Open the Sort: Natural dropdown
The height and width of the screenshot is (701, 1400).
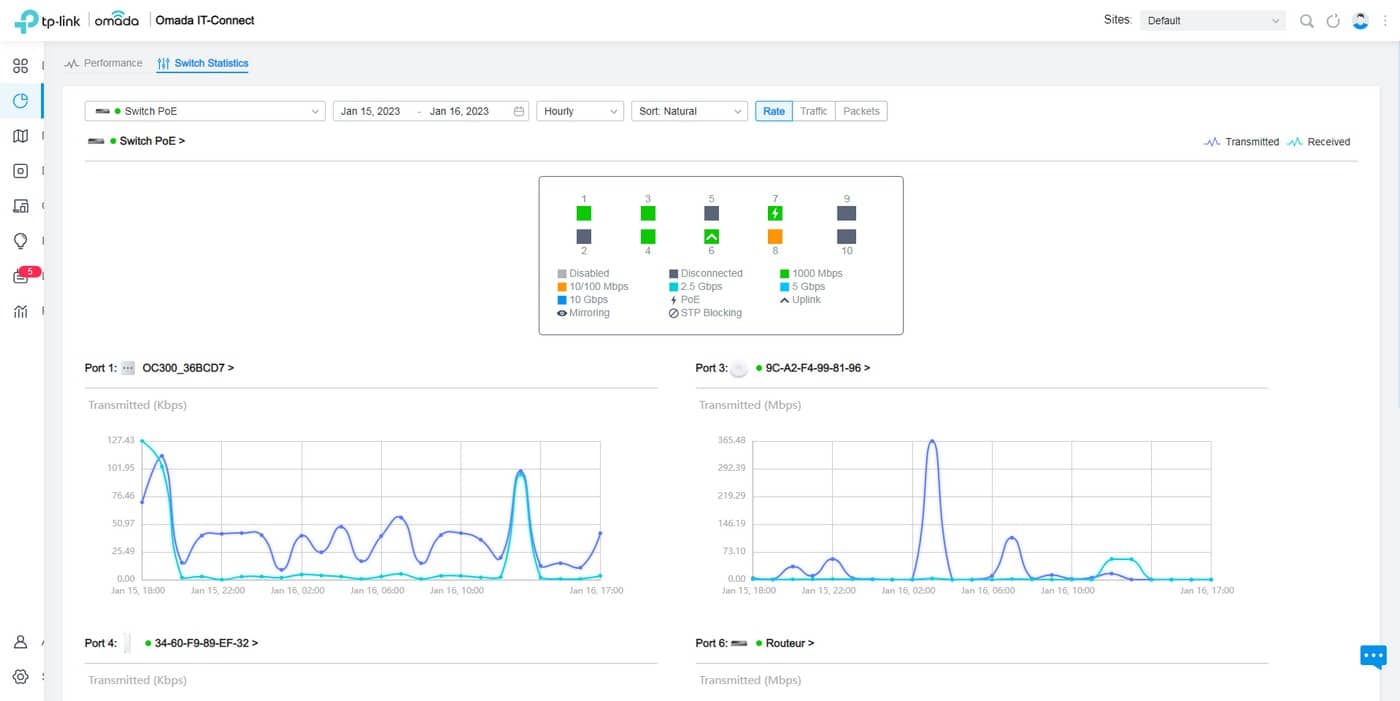click(689, 111)
